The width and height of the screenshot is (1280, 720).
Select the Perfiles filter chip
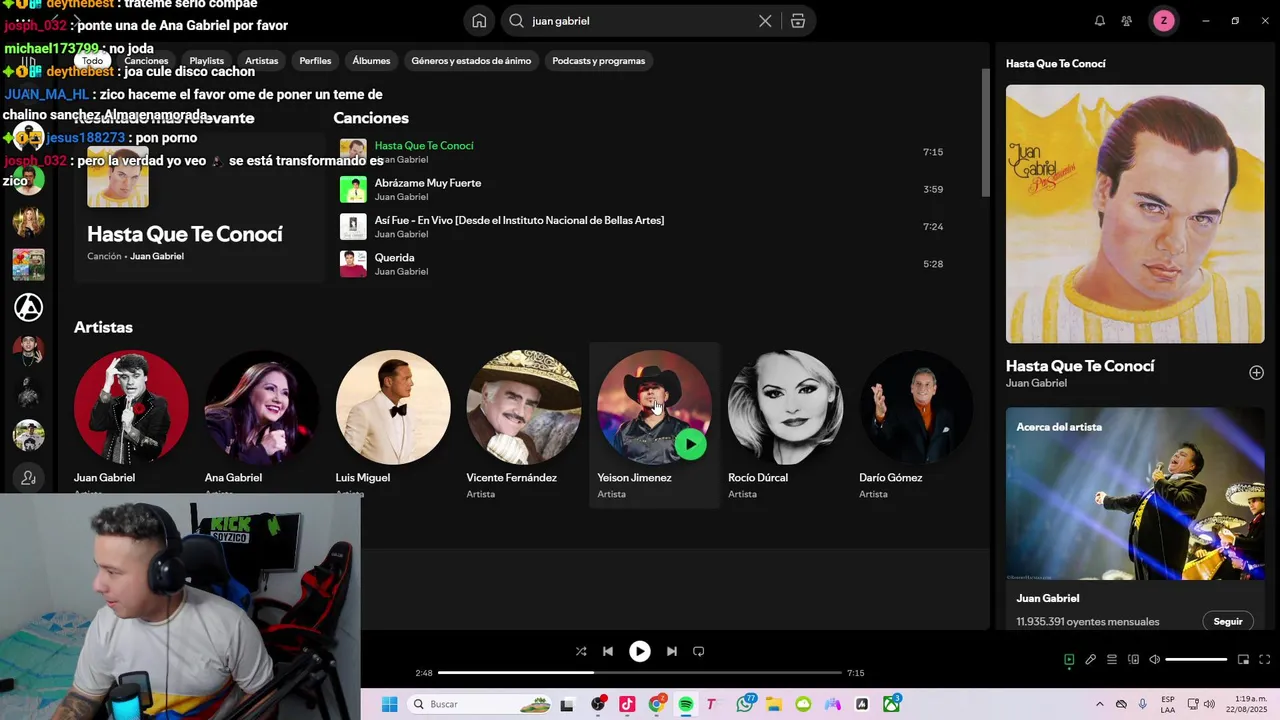pos(315,61)
